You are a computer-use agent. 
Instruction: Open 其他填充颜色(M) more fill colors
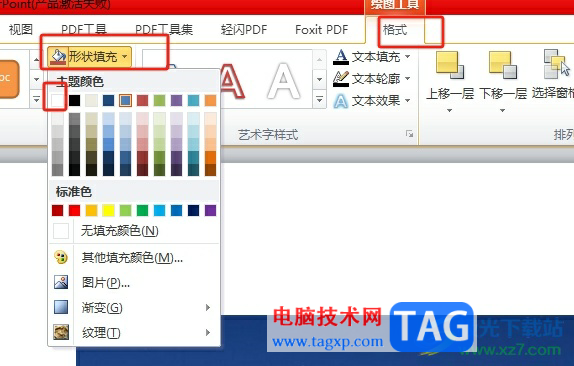tap(134, 258)
